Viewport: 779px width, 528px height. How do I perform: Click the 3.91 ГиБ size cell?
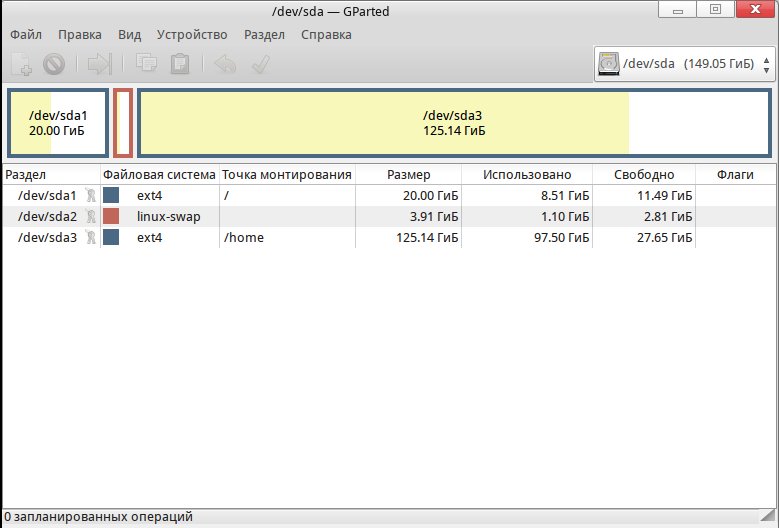tap(434, 216)
